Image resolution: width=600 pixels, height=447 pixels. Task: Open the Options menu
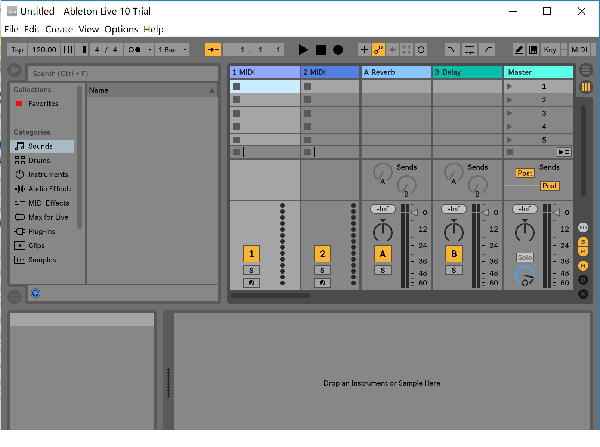[x=121, y=30]
